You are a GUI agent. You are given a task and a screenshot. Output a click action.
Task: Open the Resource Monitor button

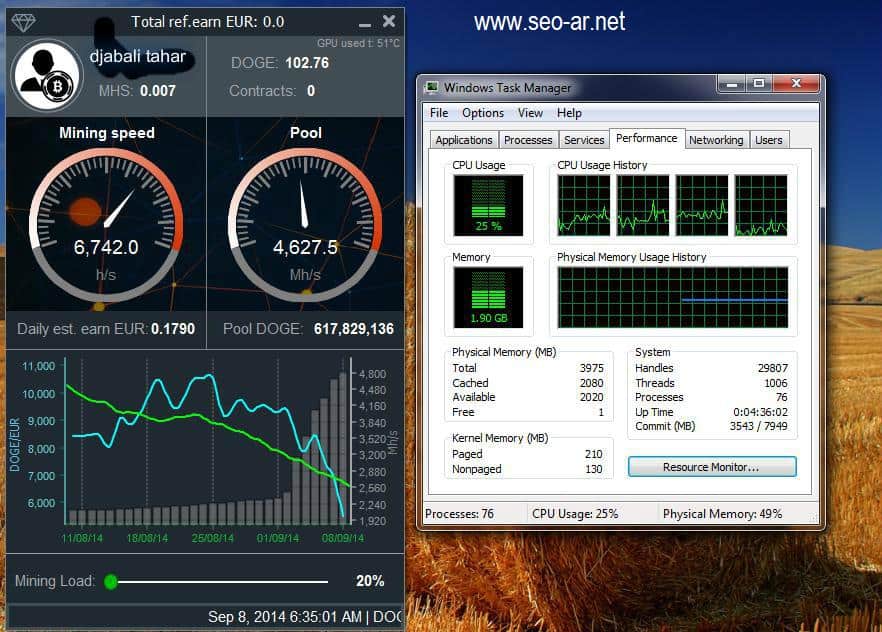[x=712, y=467]
